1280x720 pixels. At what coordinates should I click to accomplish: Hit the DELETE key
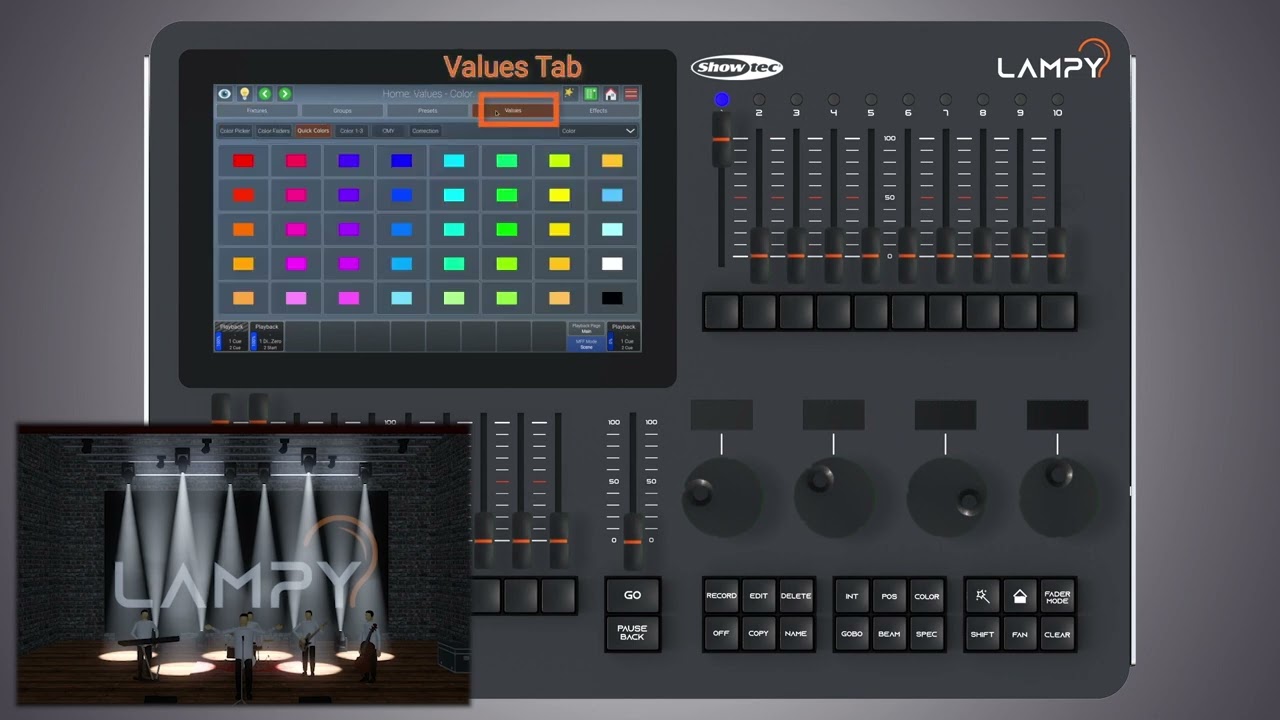796,596
